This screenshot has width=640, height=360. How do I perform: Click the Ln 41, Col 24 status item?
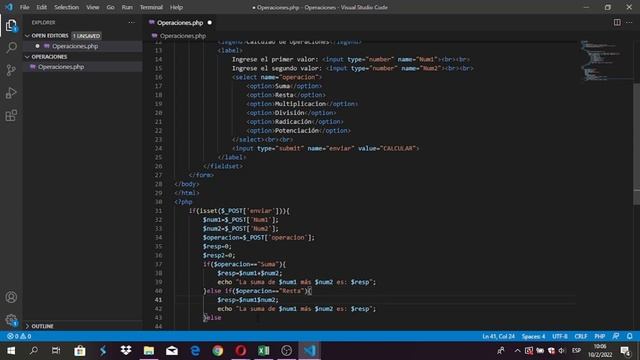(498, 336)
